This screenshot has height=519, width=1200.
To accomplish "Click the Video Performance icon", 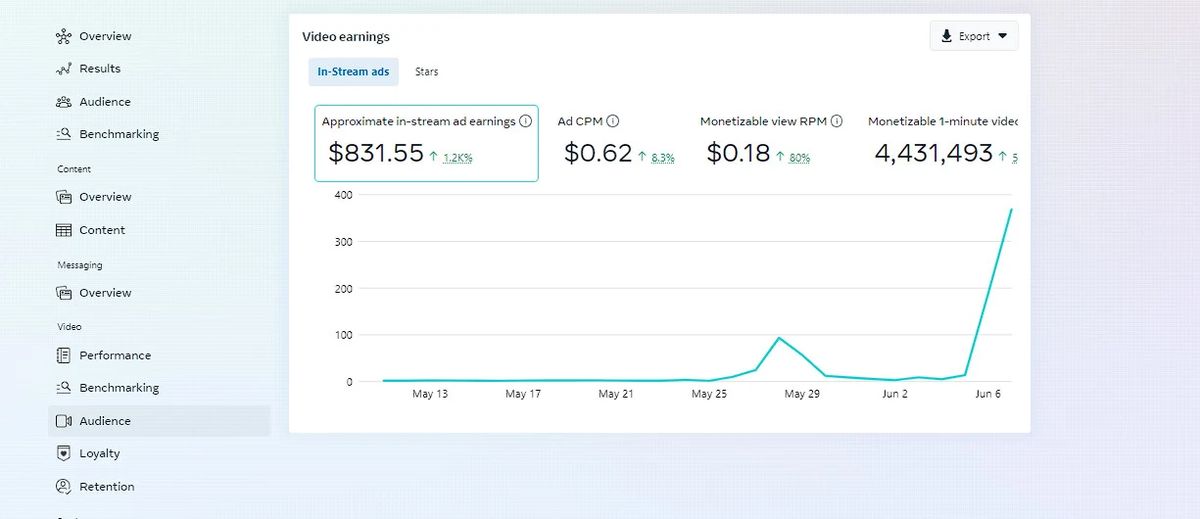I will click(x=64, y=356).
